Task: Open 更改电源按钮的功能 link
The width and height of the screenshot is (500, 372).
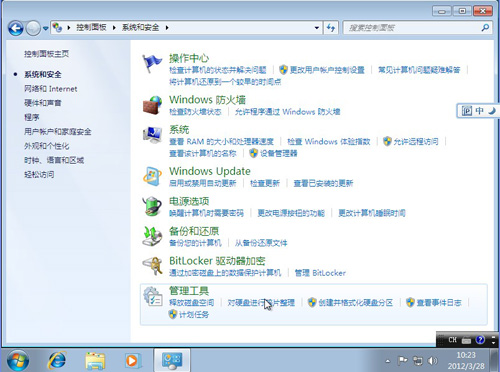Action: point(291,213)
